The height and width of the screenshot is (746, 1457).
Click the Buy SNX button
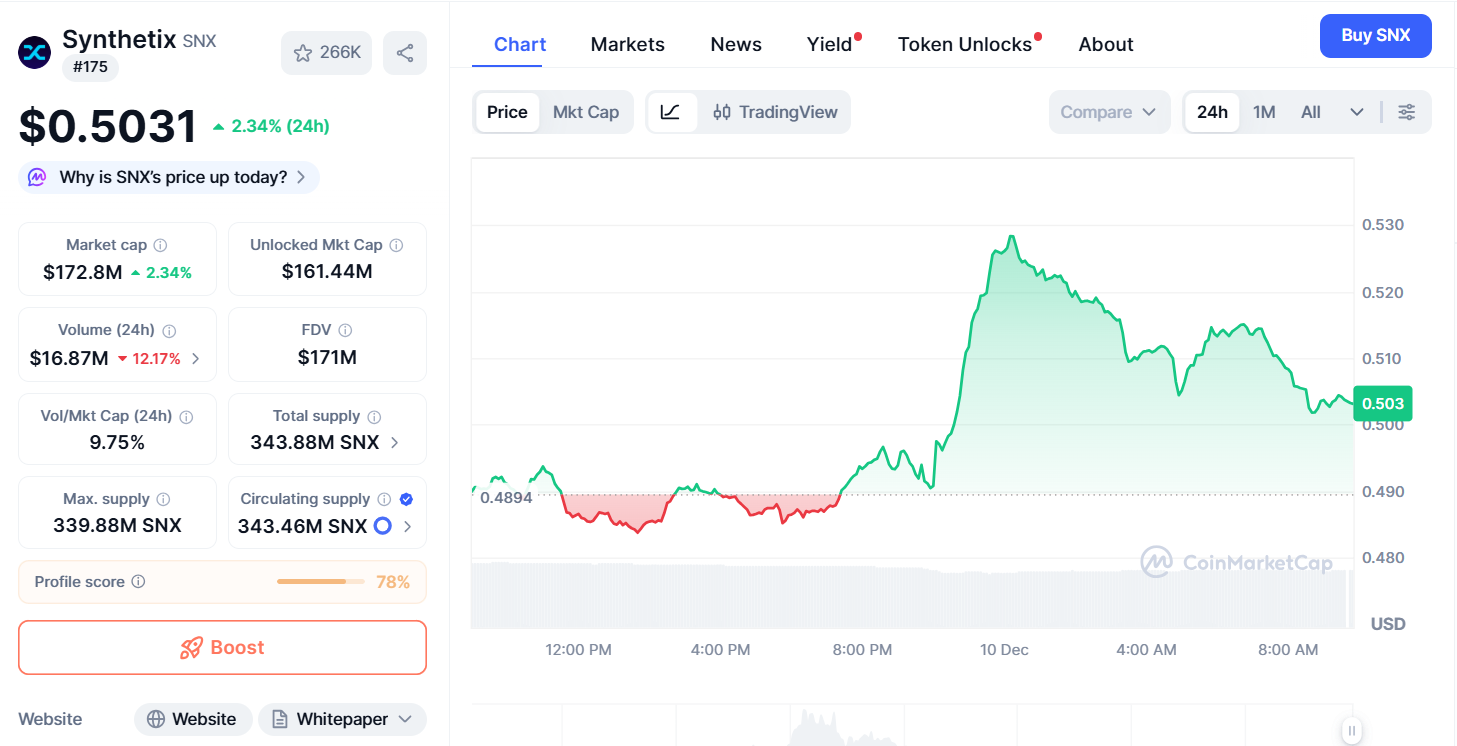click(1375, 35)
